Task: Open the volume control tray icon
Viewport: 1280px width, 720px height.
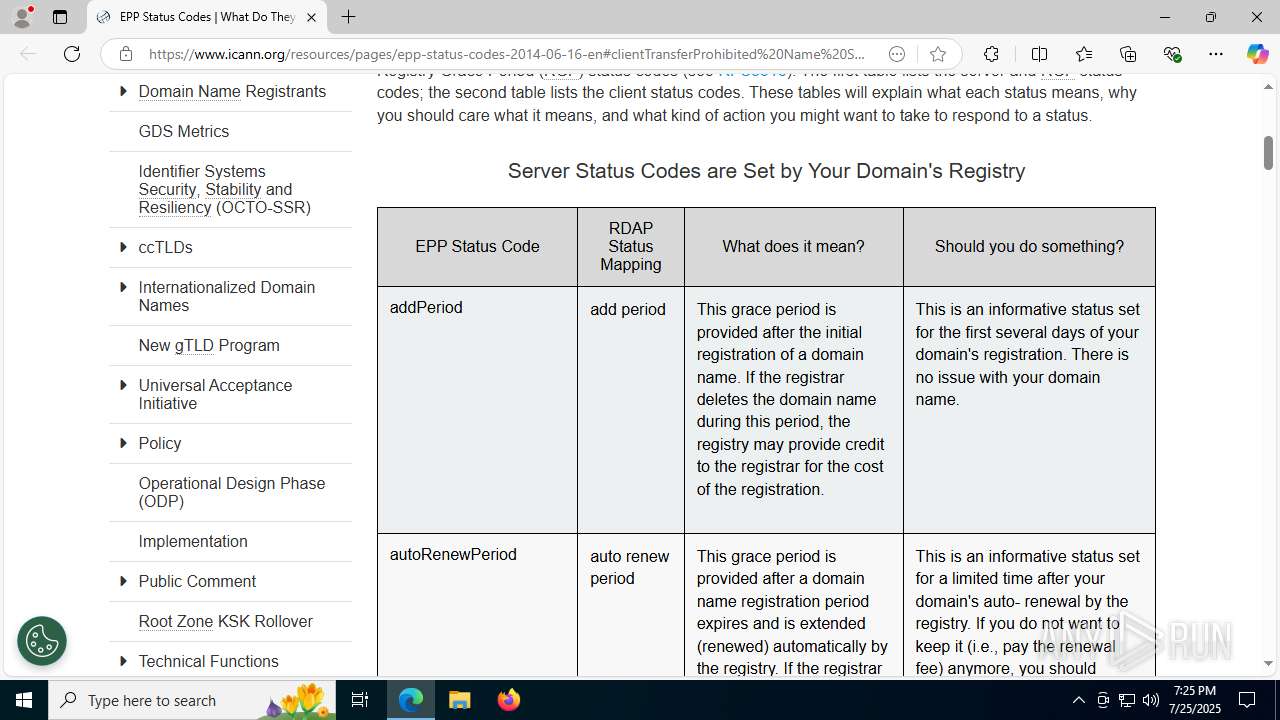Action: 1150,700
